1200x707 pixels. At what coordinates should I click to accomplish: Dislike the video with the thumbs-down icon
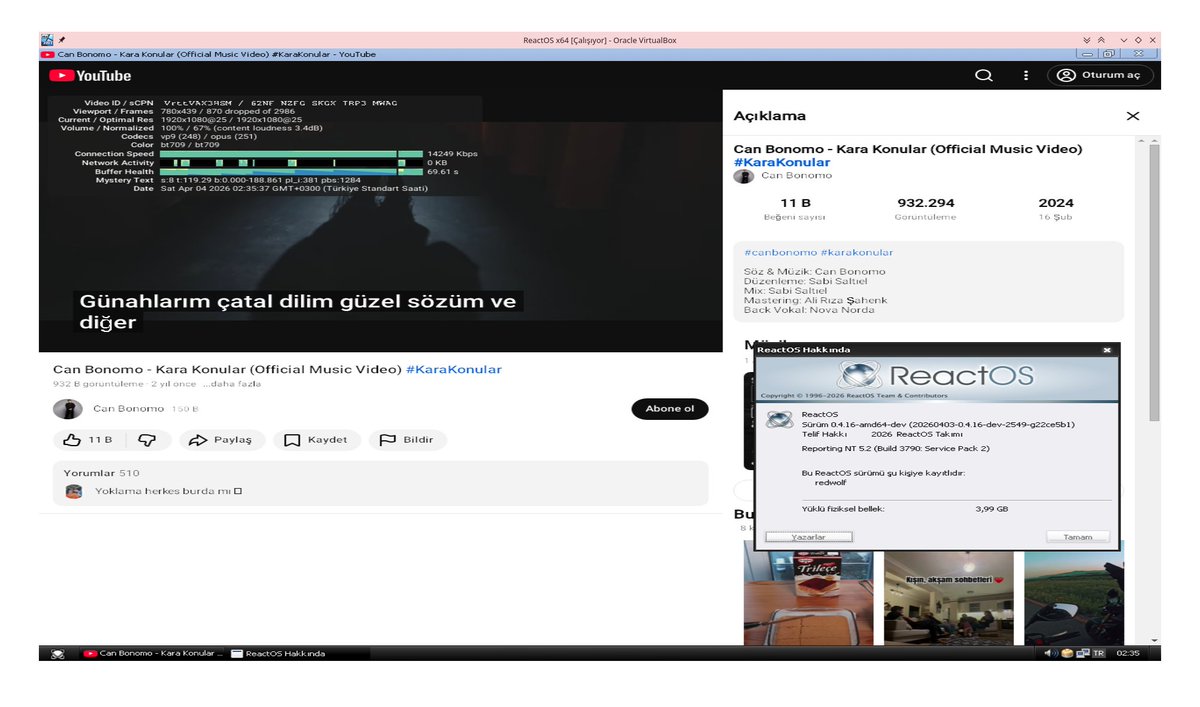point(147,440)
